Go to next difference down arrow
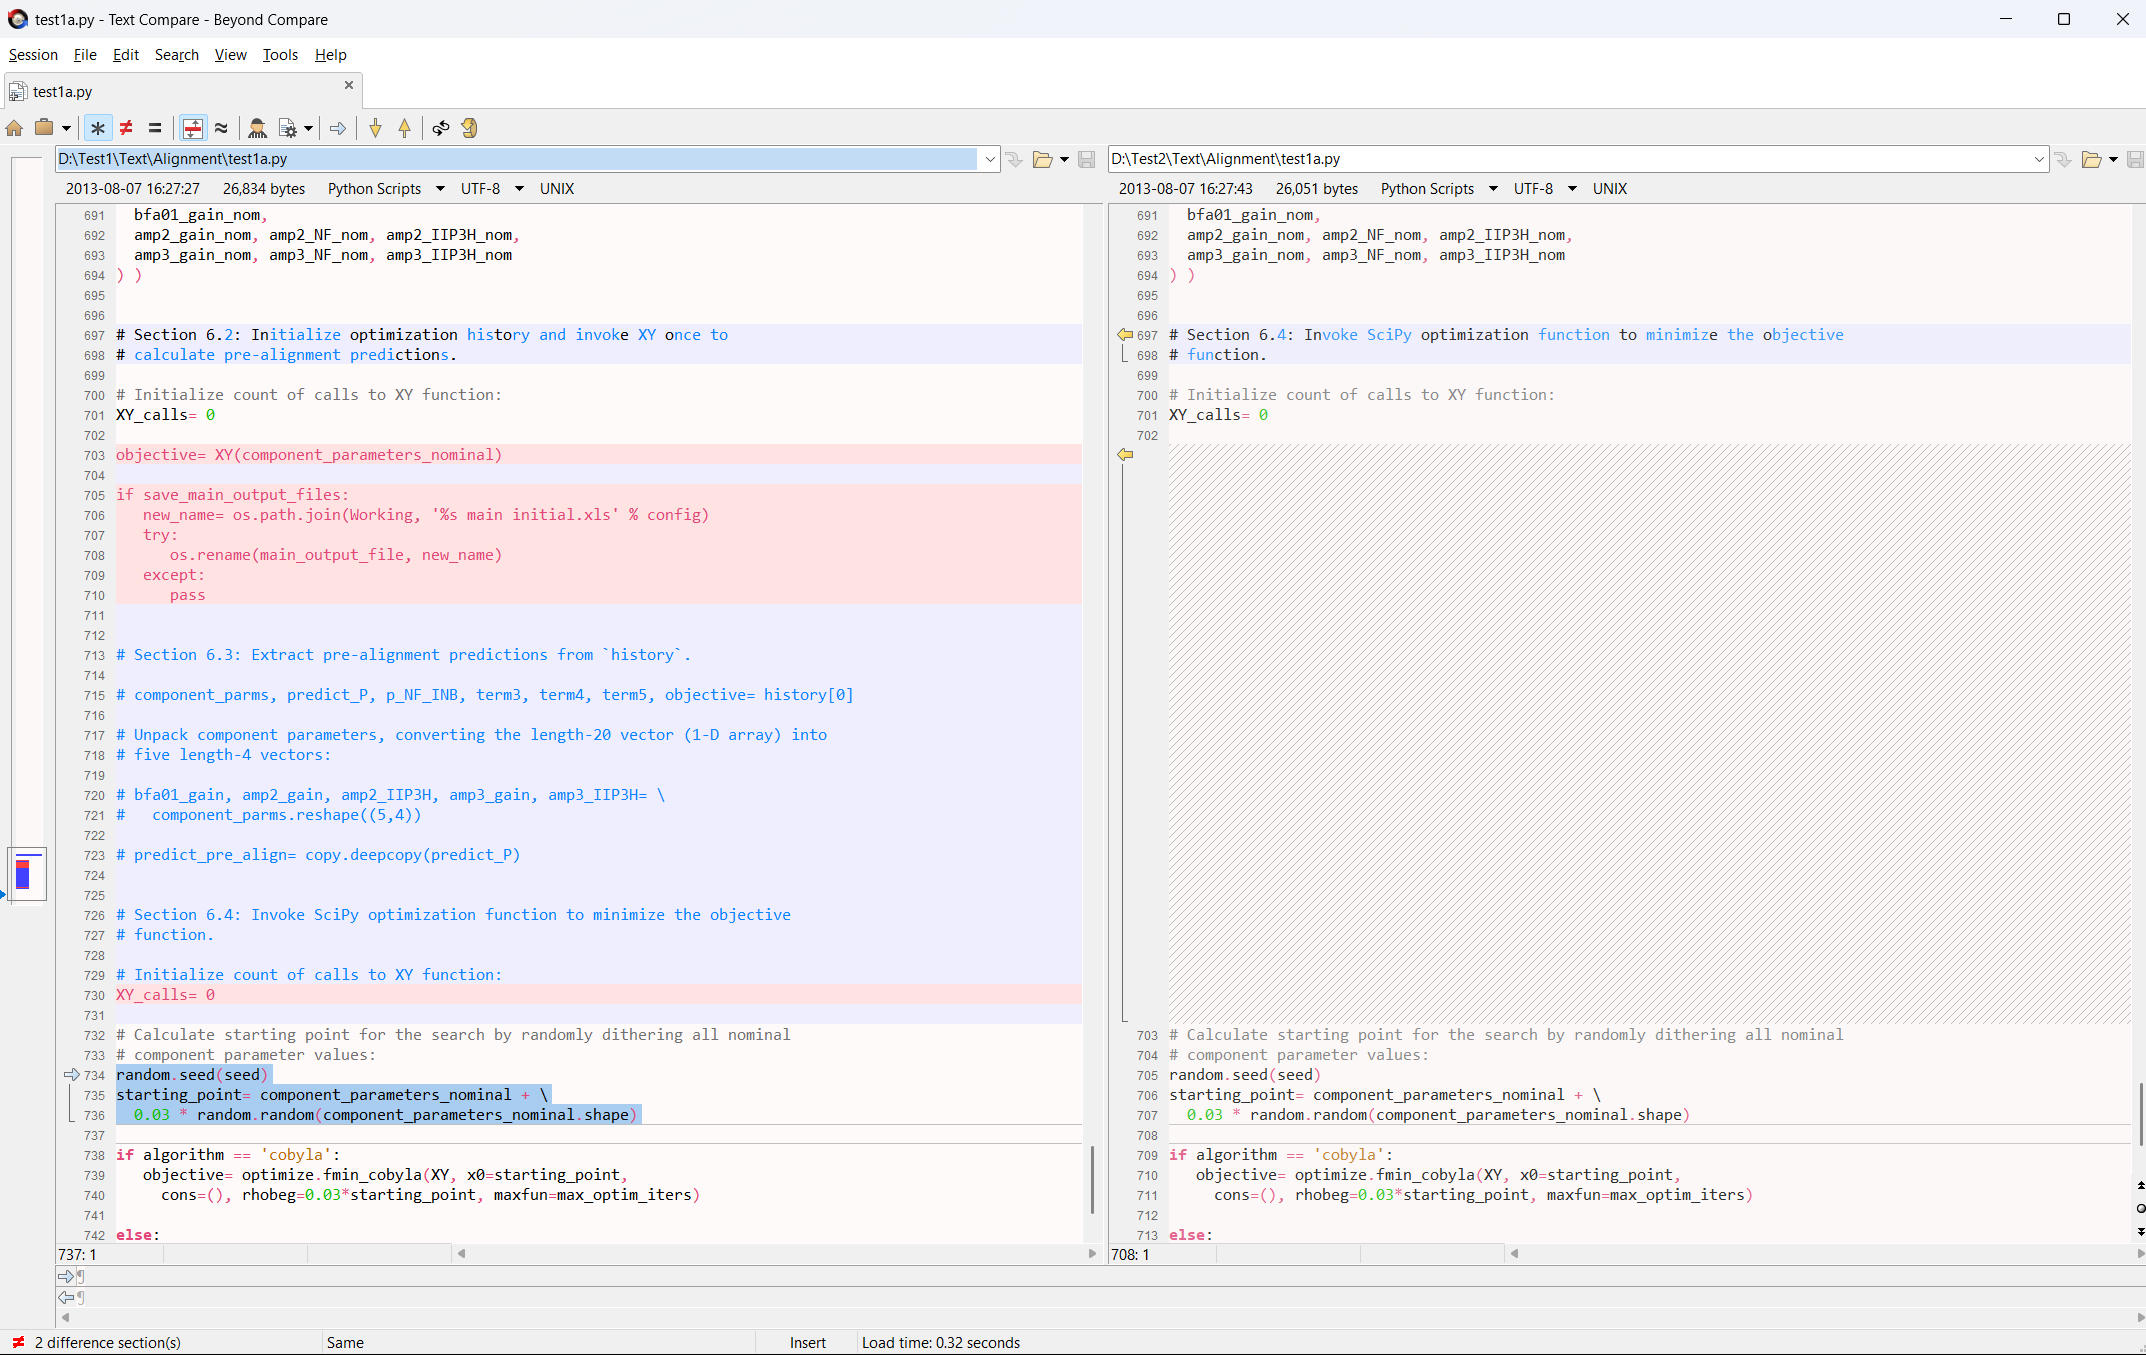Viewport: 2146px width, 1355px height. [375, 128]
